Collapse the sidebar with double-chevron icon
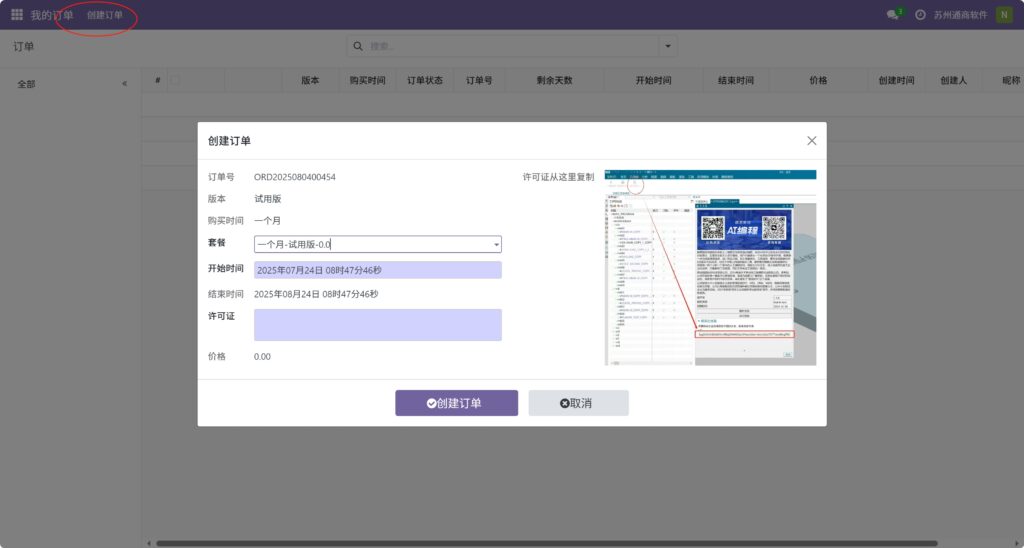Viewport: 1024px width, 548px height. click(x=125, y=84)
